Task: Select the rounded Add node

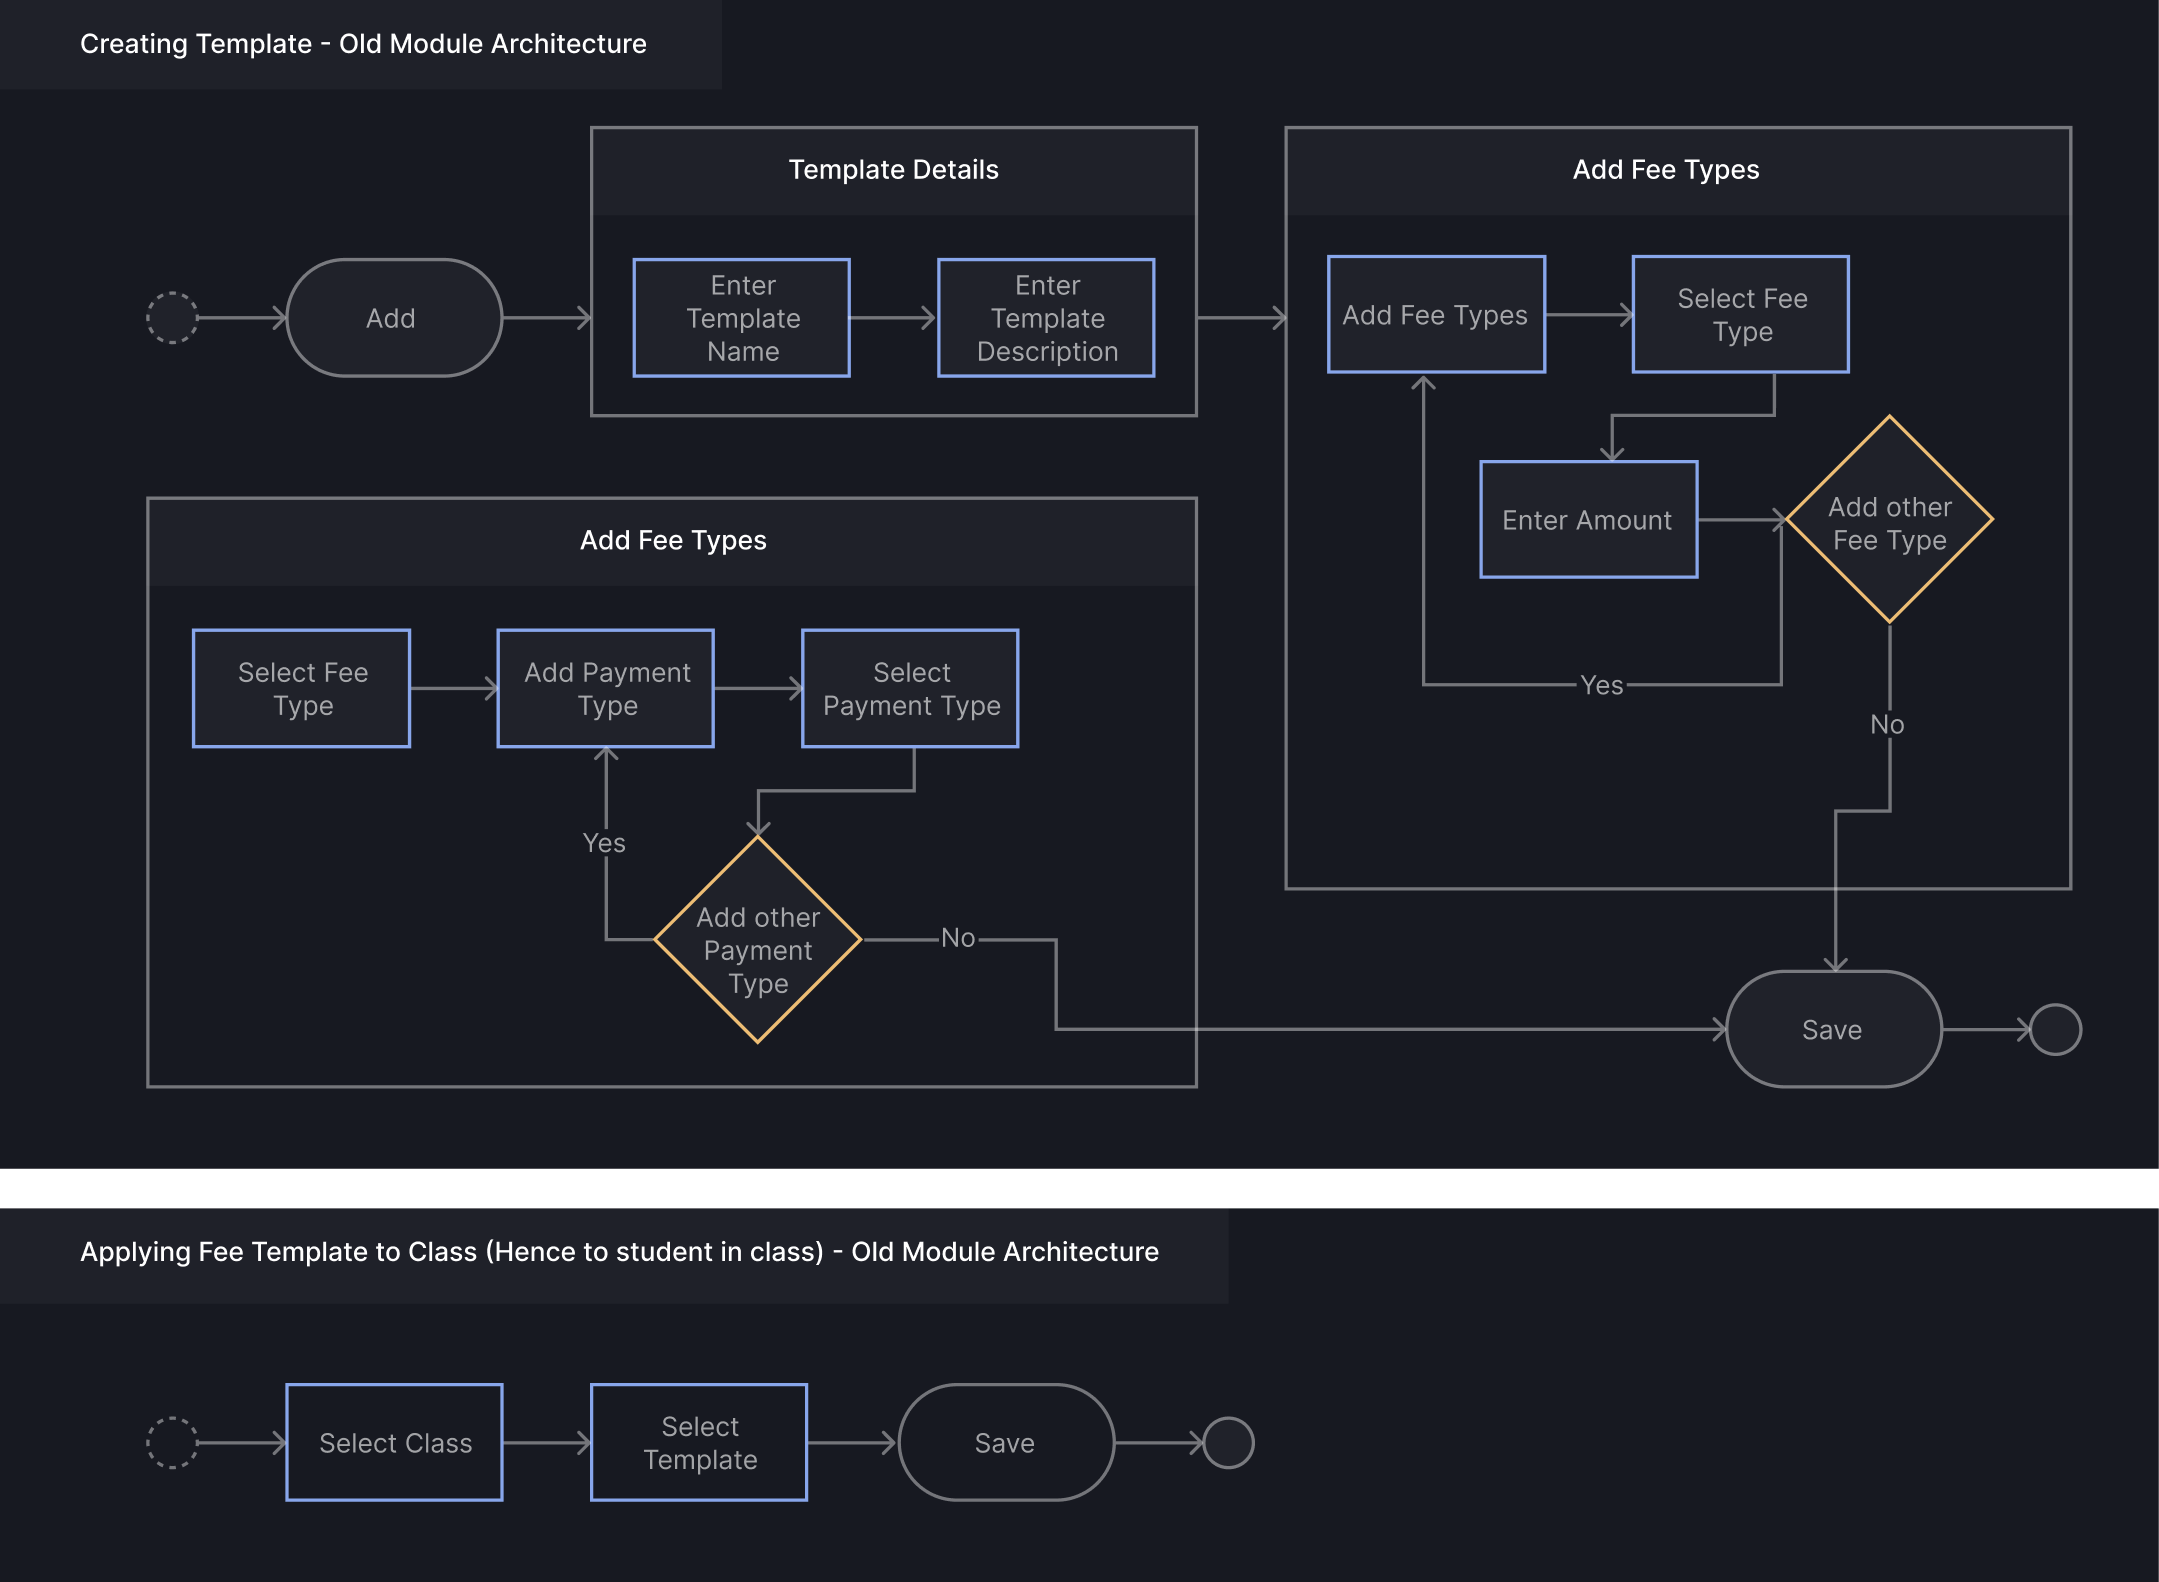Action: 394,318
